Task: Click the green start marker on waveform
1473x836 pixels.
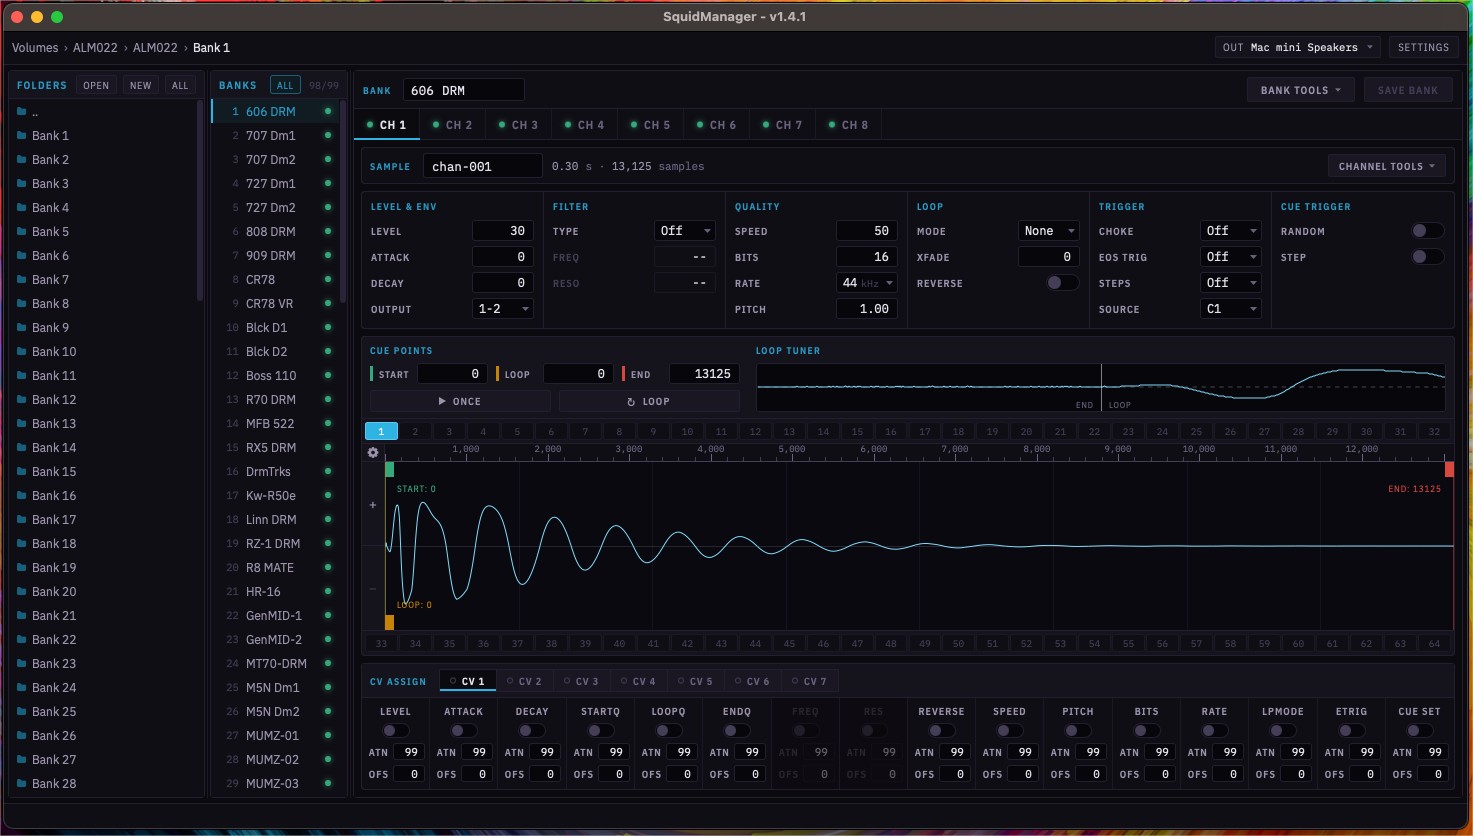Action: [390, 469]
